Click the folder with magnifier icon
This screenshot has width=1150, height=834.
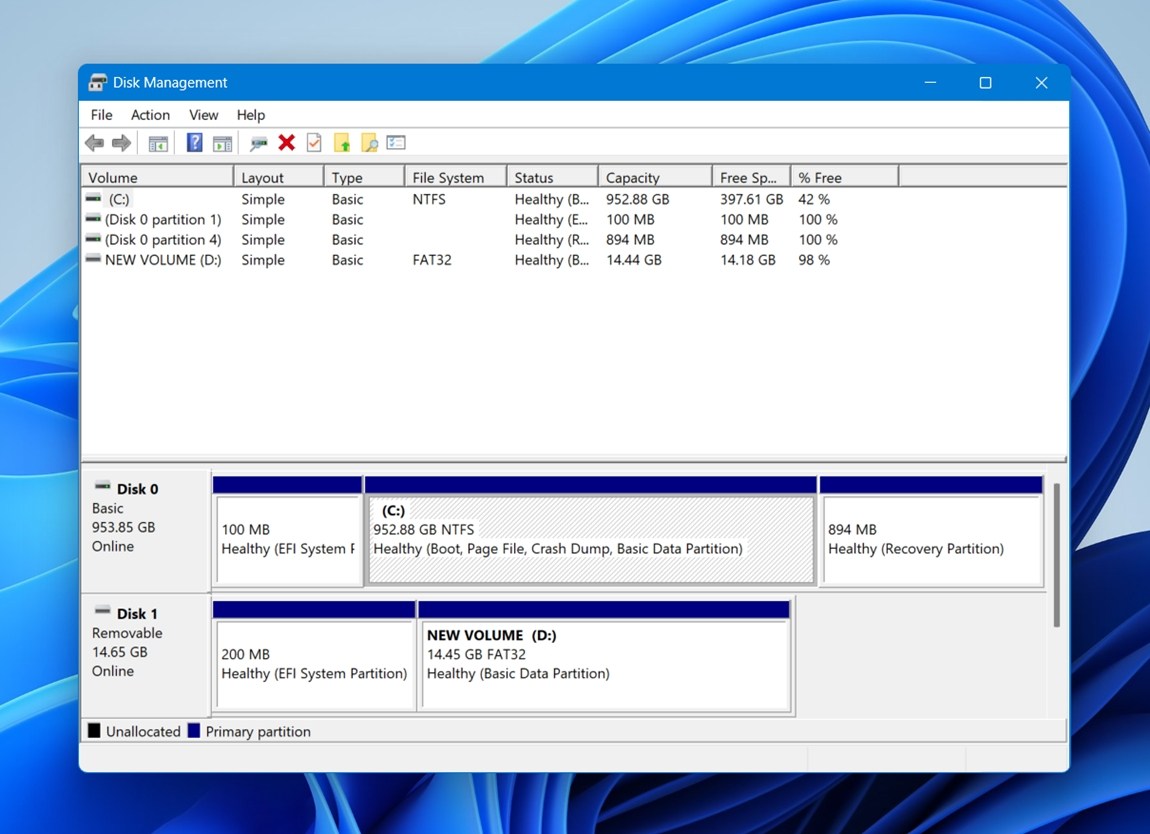point(370,143)
